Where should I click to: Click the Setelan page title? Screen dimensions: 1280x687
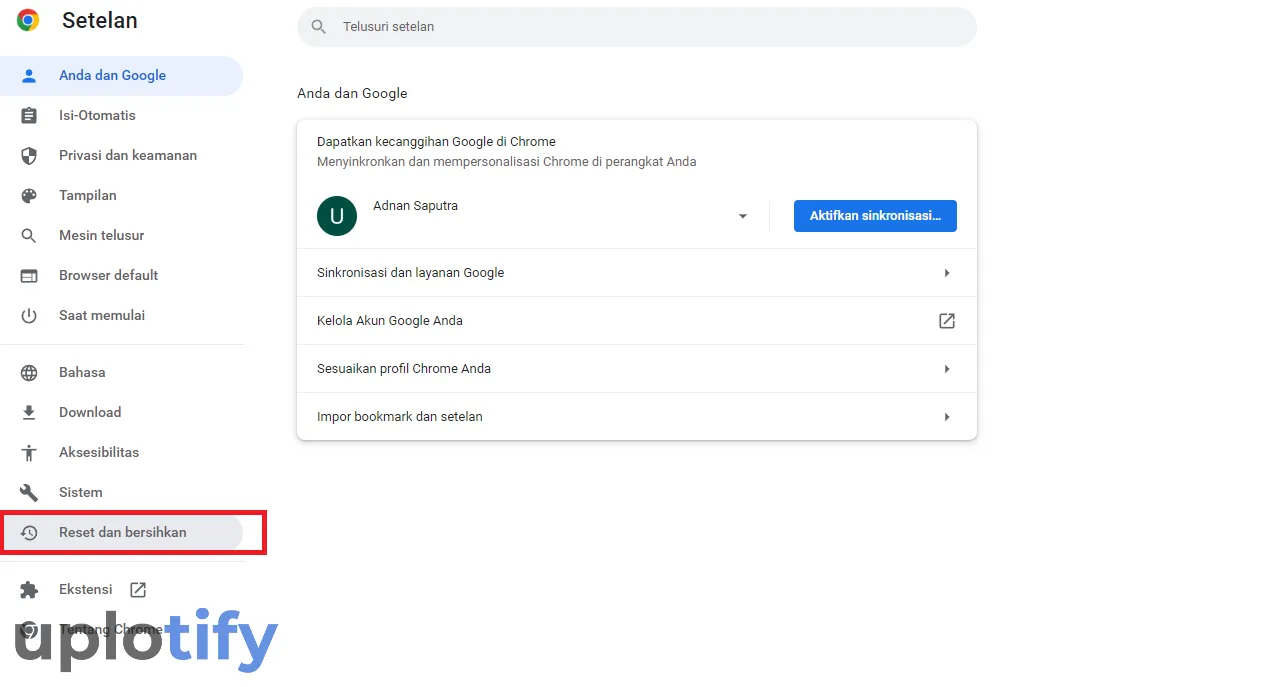coord(100,20)
